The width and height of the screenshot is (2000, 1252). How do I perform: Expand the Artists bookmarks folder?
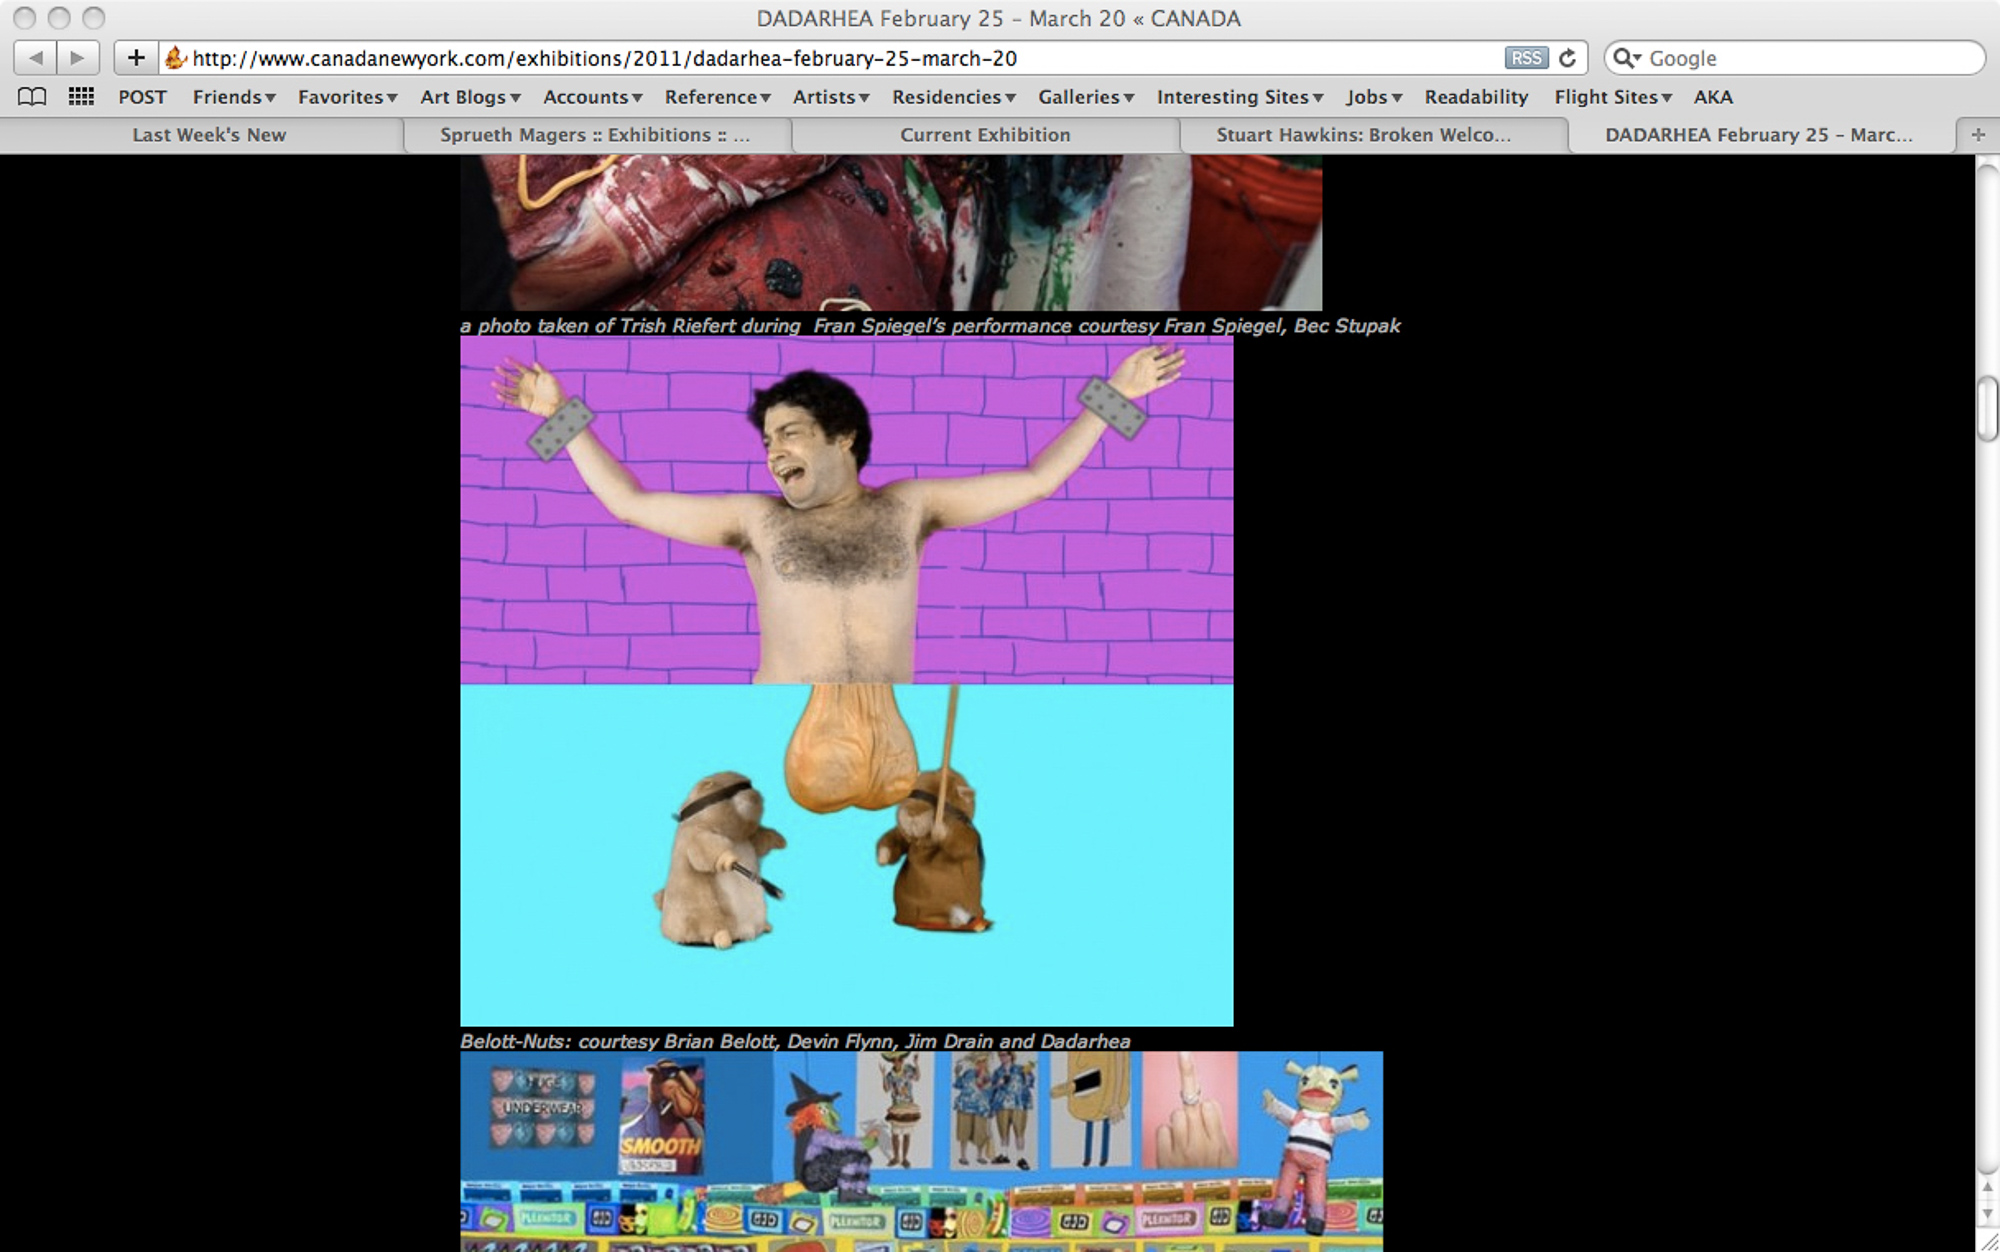831,97
